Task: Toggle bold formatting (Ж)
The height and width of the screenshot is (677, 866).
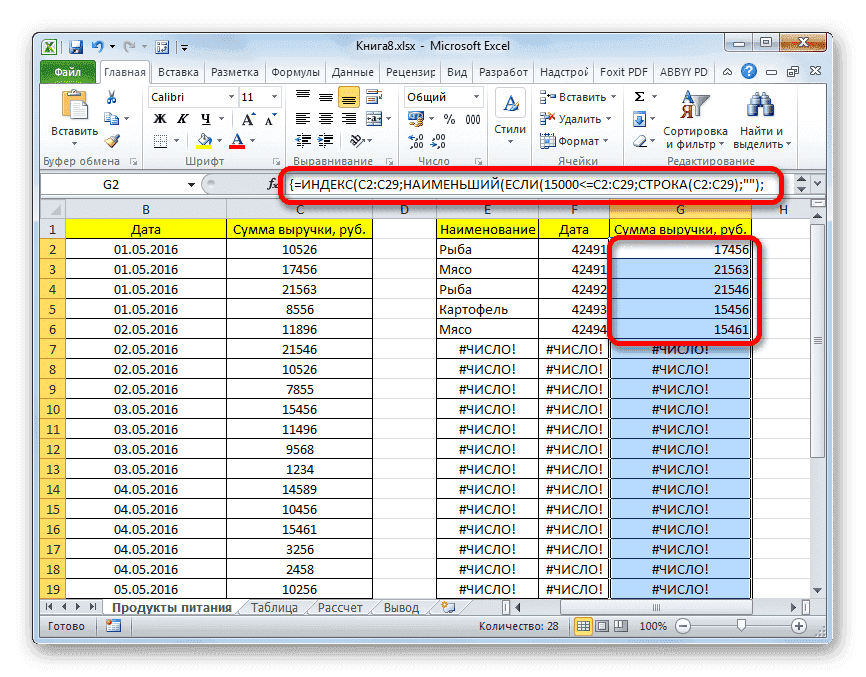Action: tap(160, 119)
